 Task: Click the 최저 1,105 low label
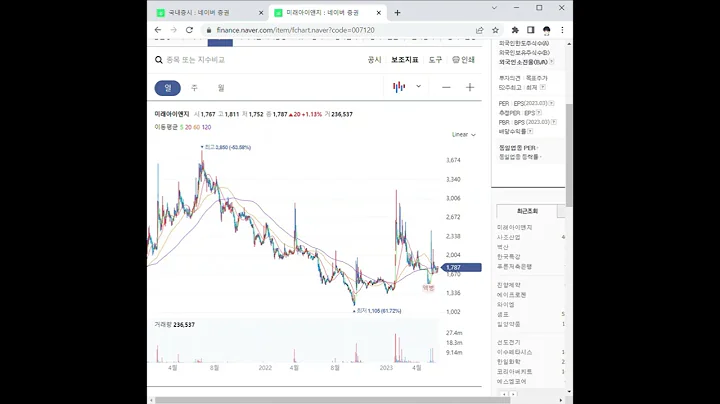[377, 311]
